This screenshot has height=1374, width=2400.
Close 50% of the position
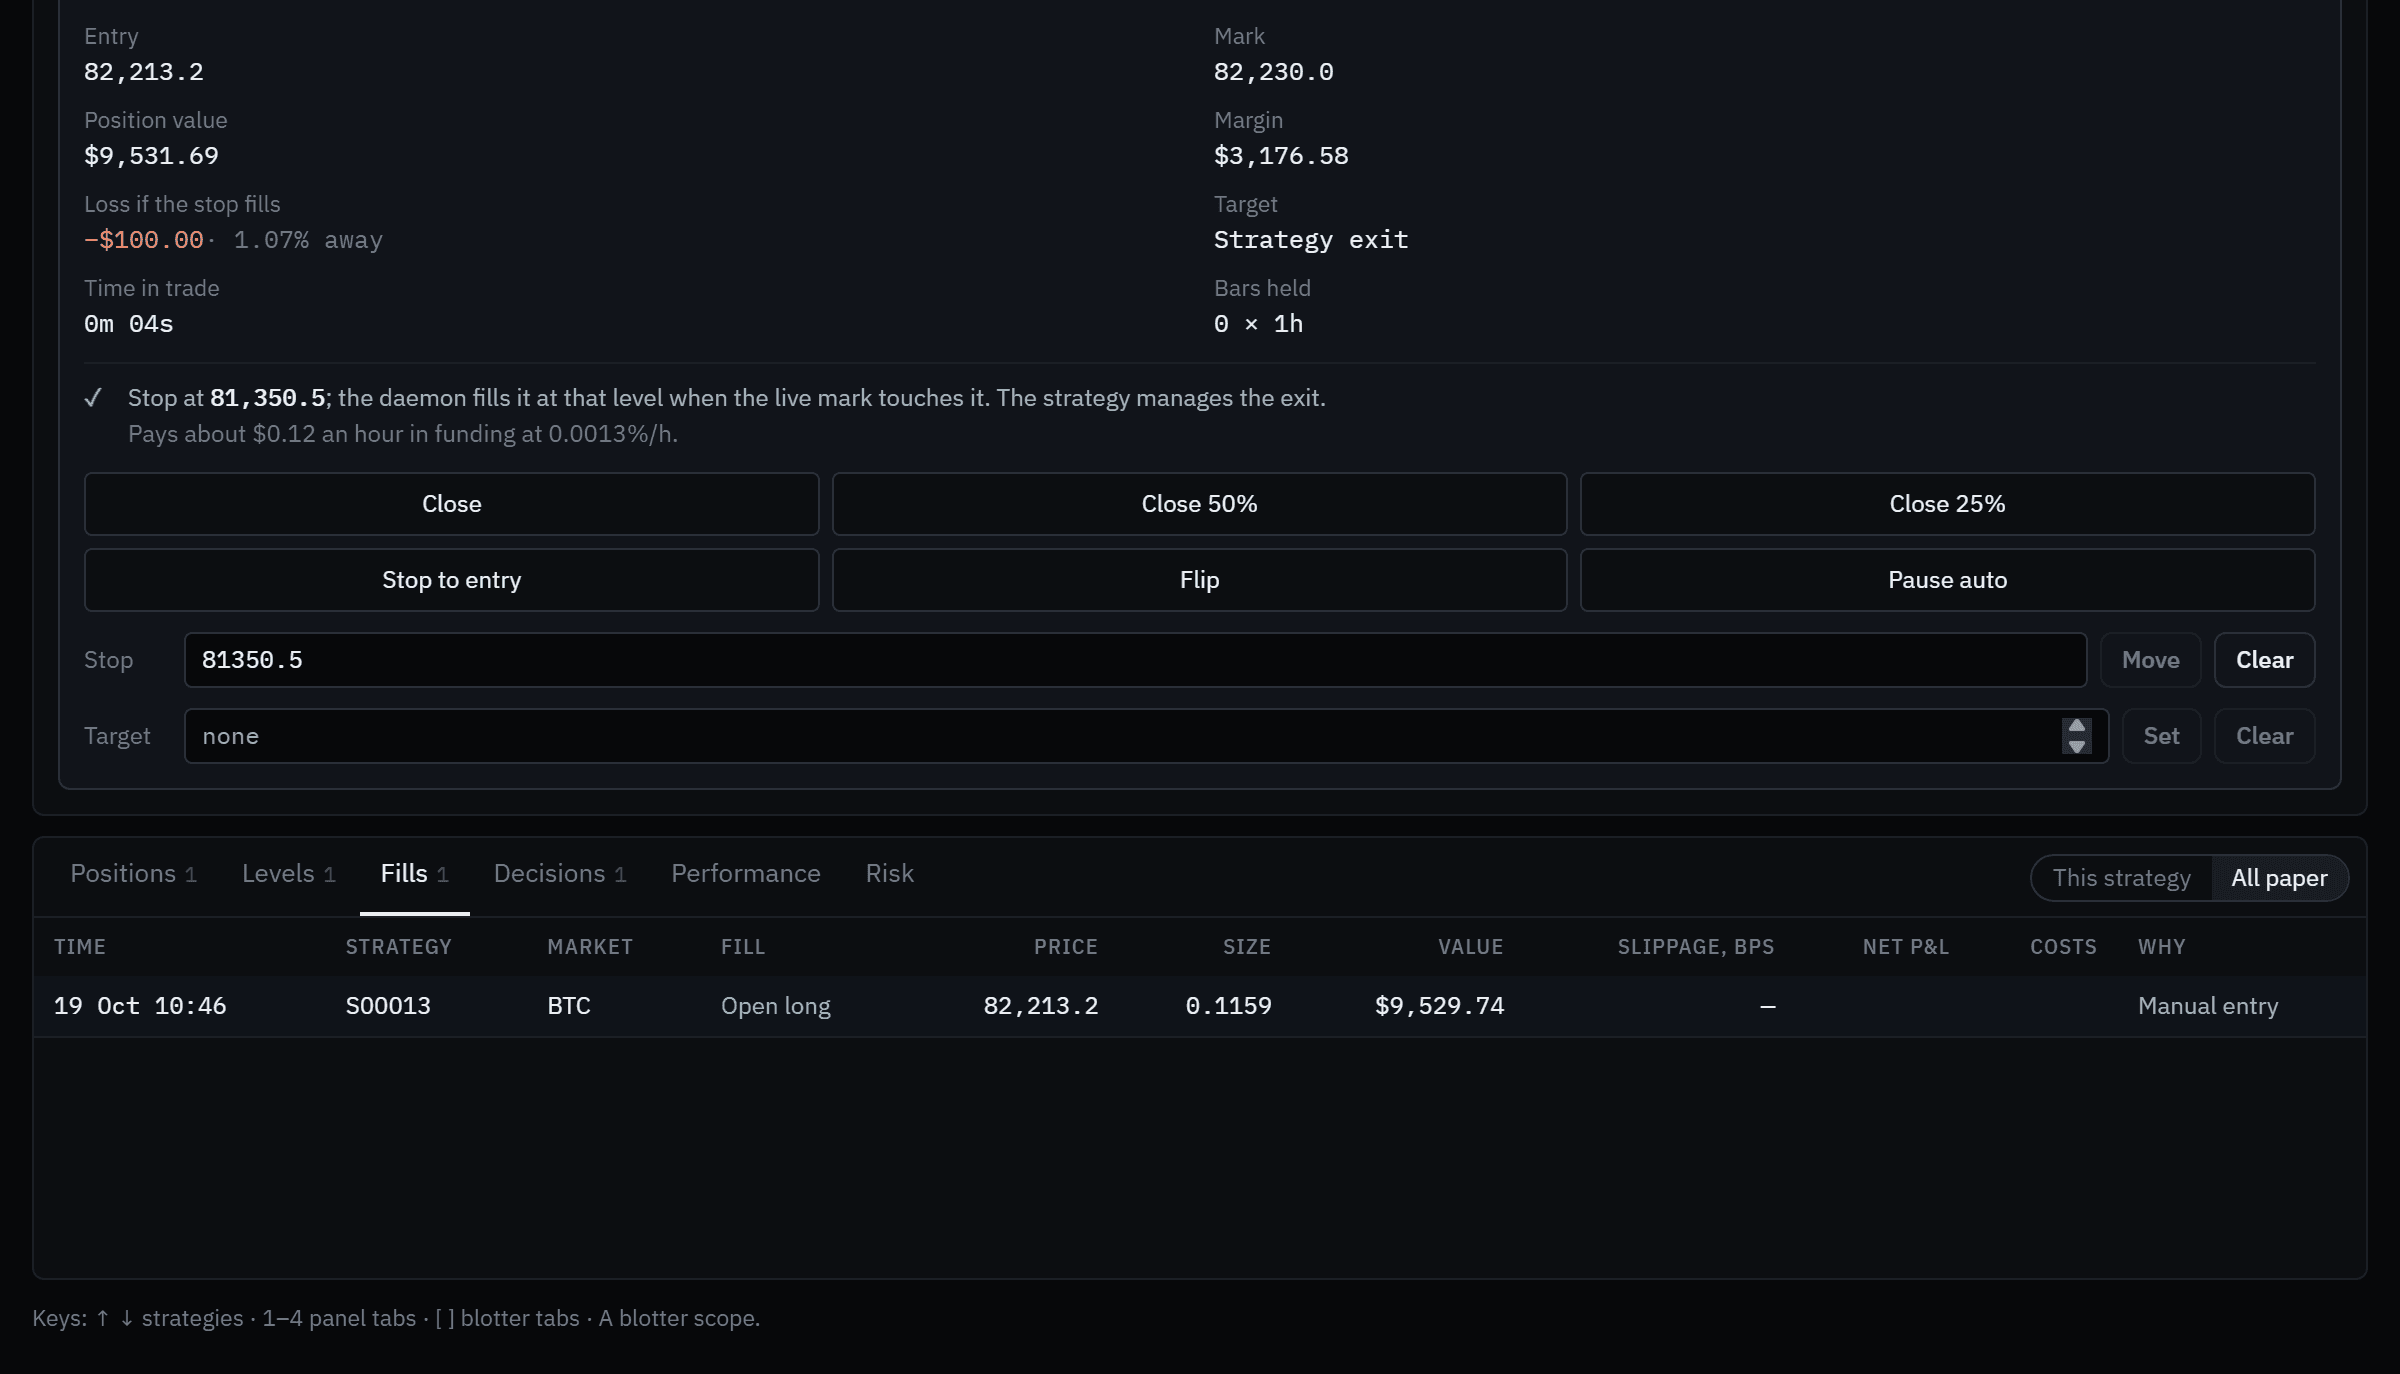pyautogui.click(x=1199, y=504)
